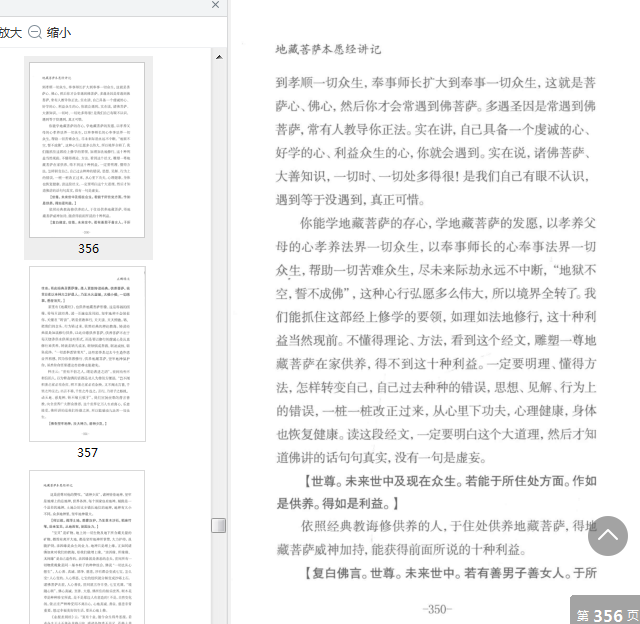Click the 缩小 zoom out label
This screenshot has width=640, height=624.
click(x=59, y=32)
